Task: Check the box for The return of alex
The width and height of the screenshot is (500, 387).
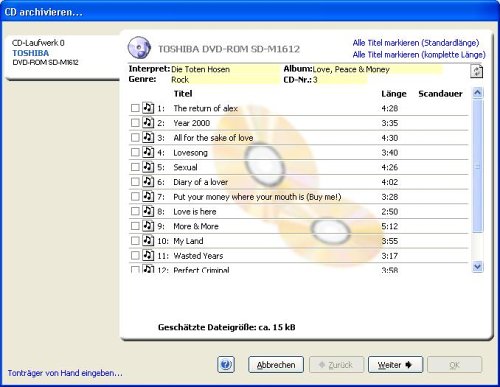Action: click(x=135, y=108)
